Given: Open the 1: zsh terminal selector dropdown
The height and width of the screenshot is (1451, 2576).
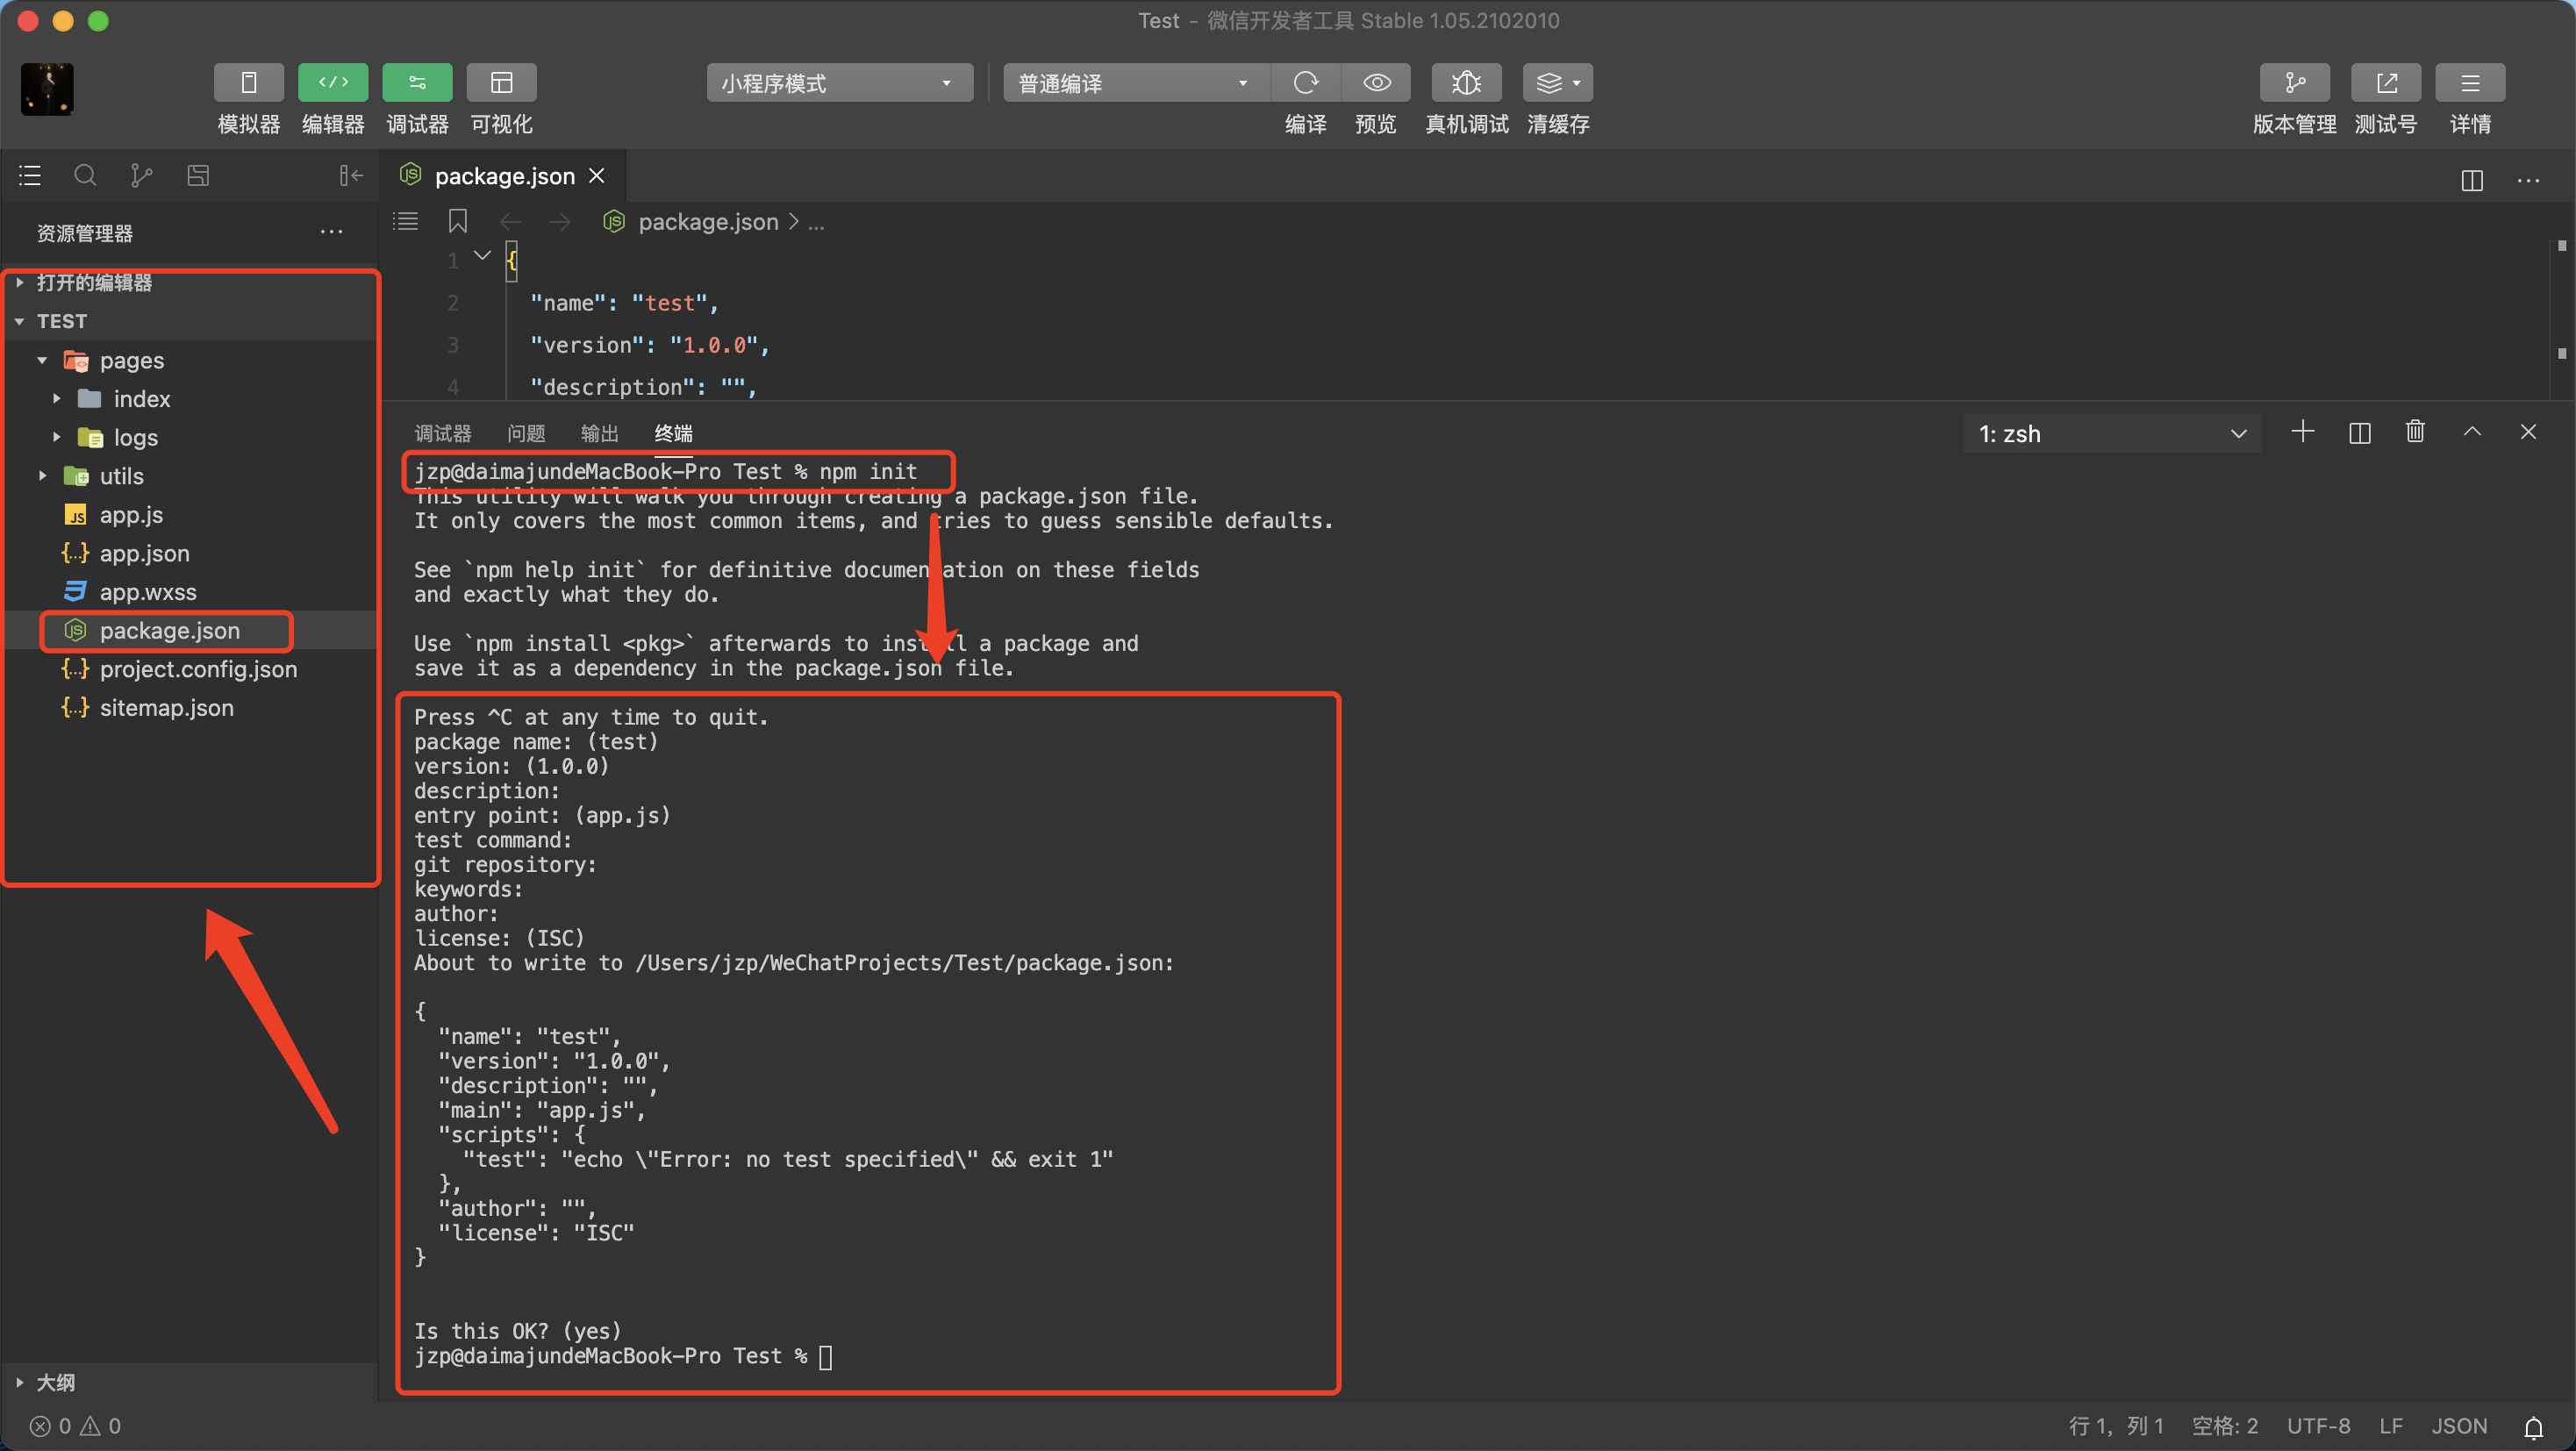Looking at the screenshot, I should pyautogui.click(x=2113, y=434).
